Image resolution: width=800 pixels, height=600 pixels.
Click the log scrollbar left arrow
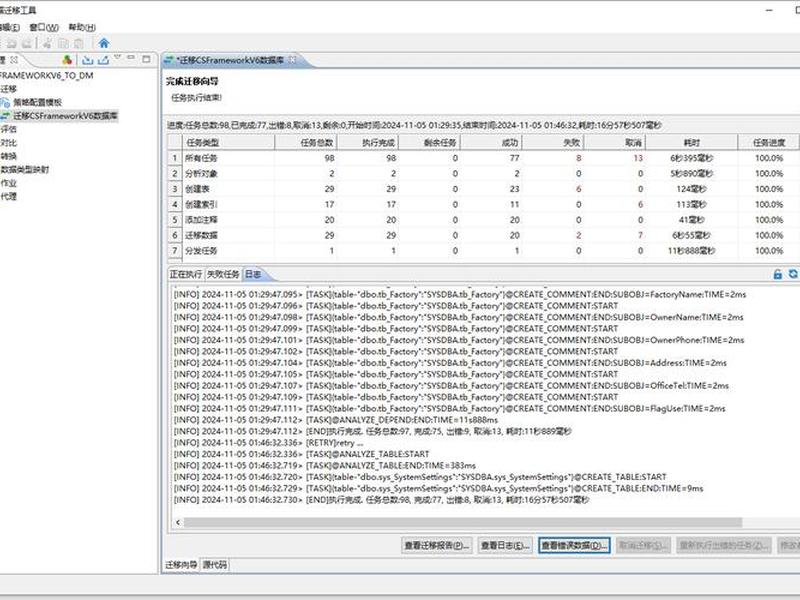coord(178,522)
